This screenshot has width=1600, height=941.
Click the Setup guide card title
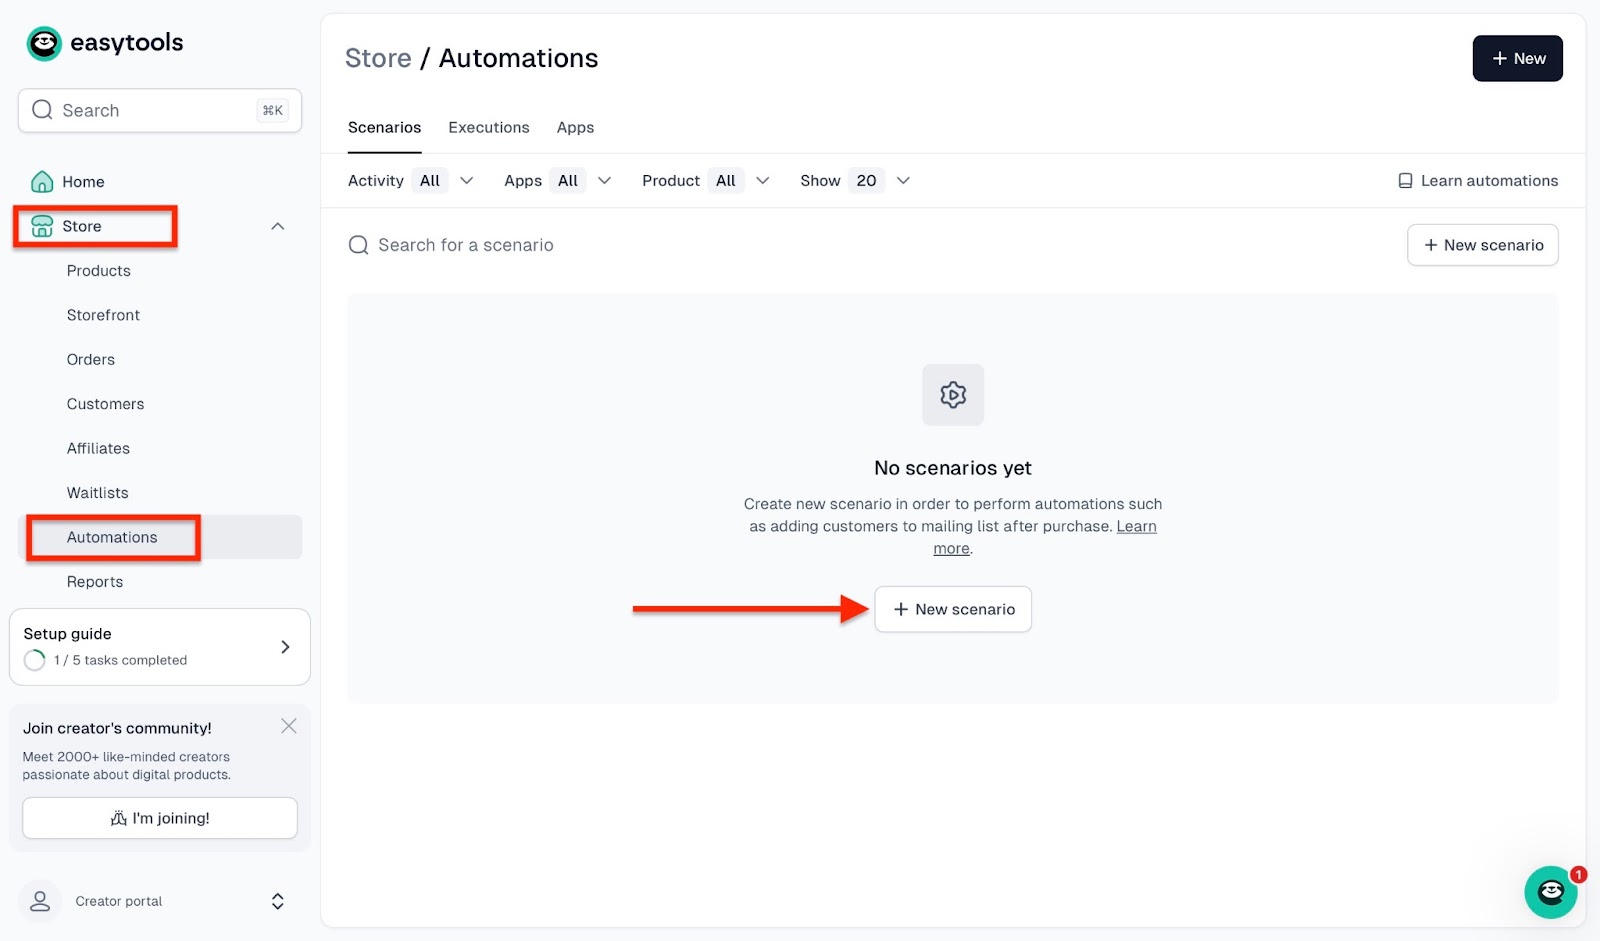tap(67, 634)
